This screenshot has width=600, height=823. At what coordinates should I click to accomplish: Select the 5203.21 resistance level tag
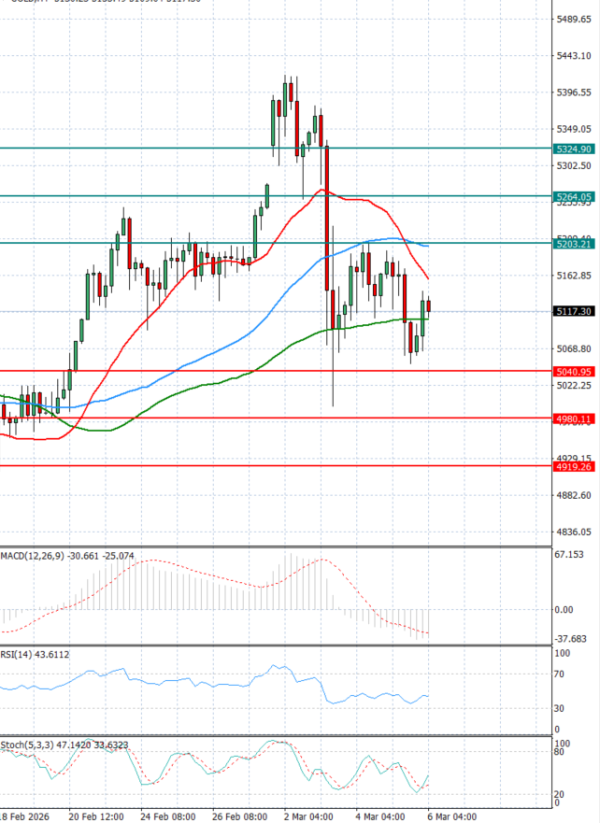tap(574, 244)
